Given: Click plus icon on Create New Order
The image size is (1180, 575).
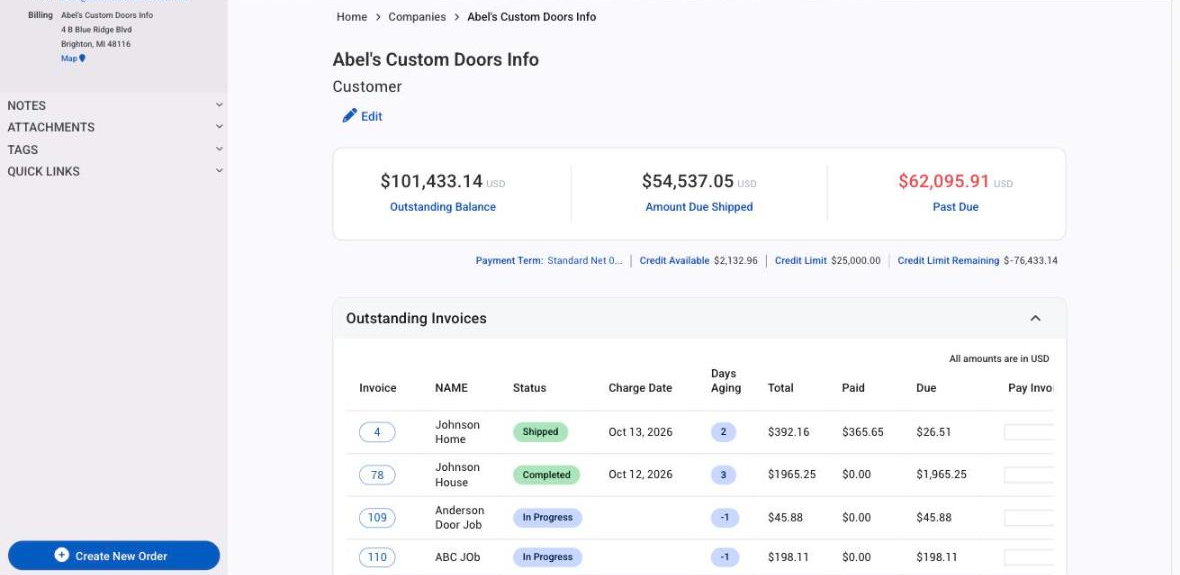Looking at the screenshot, I should tap(62, 555).
